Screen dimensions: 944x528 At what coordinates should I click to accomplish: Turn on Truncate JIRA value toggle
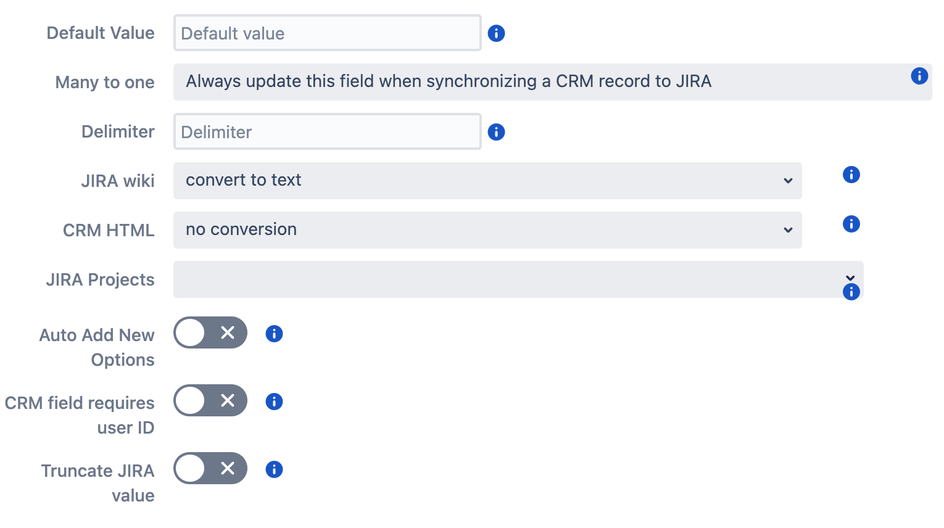point(210,468)
